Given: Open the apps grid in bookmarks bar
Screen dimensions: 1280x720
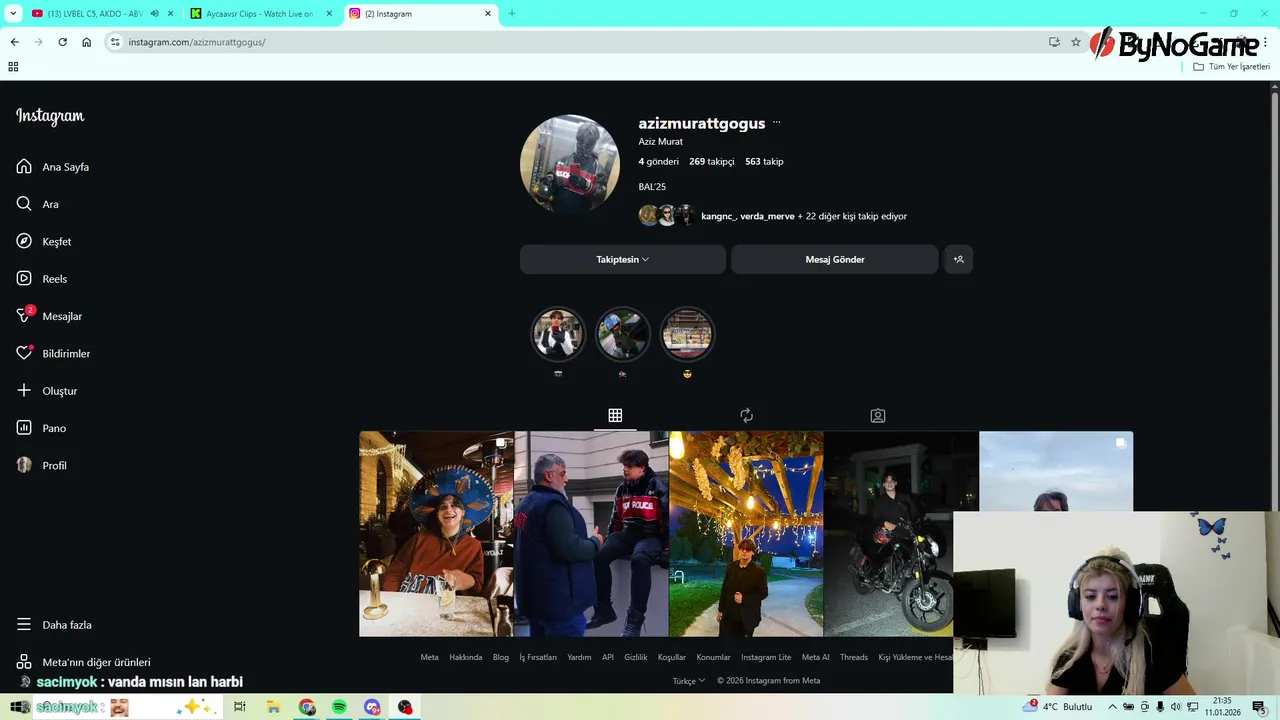Looking at the screenshot, I should point(13,67).
